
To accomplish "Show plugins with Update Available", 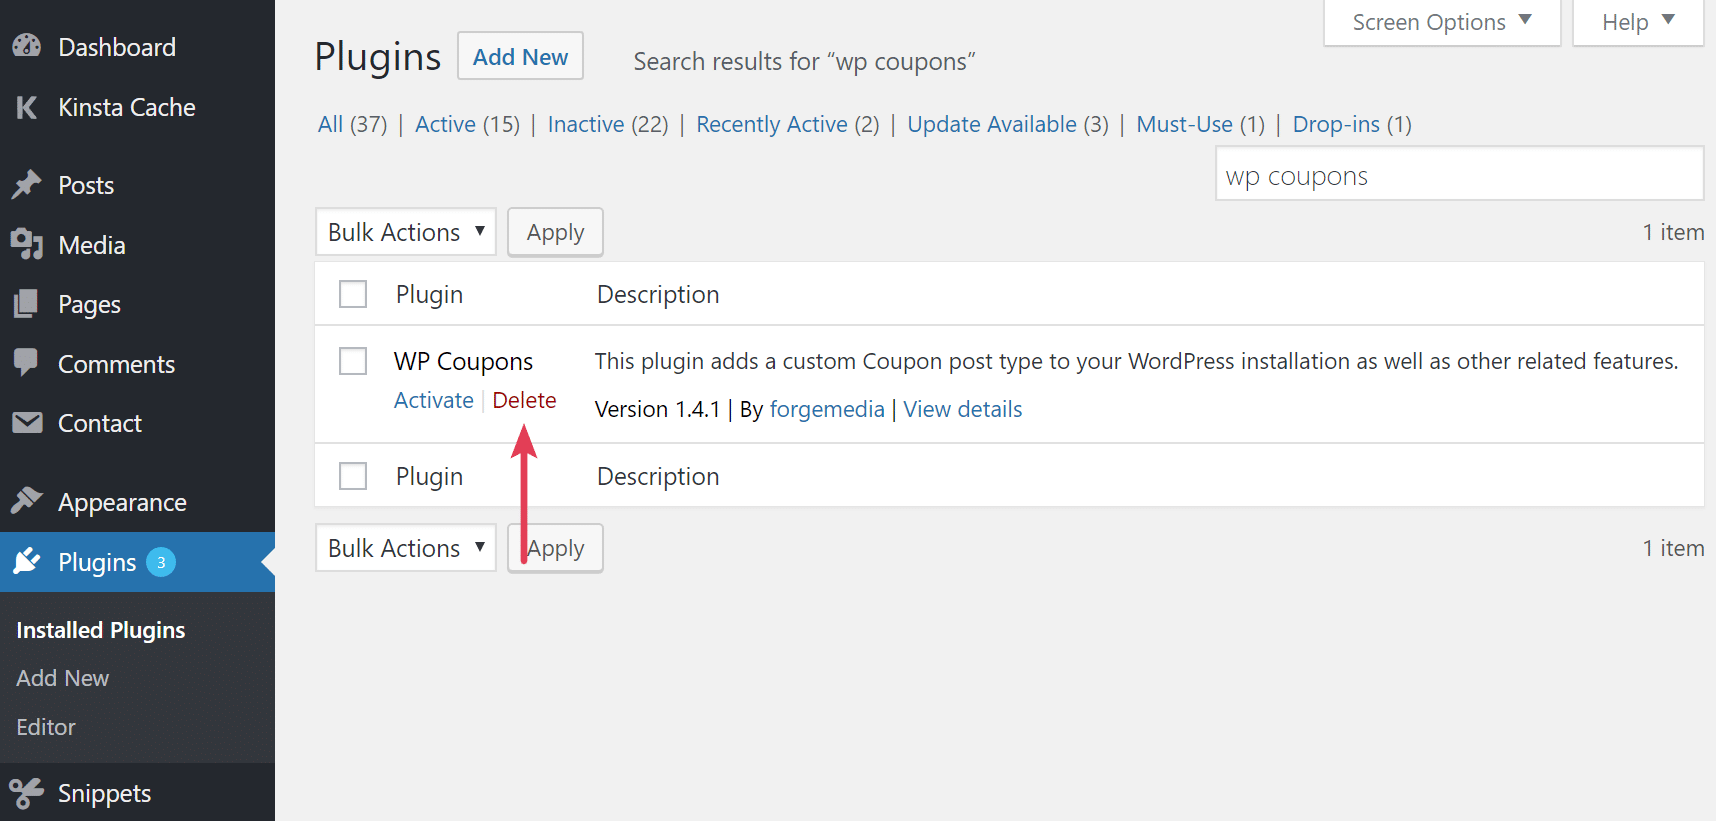I will tap(992, 124).
